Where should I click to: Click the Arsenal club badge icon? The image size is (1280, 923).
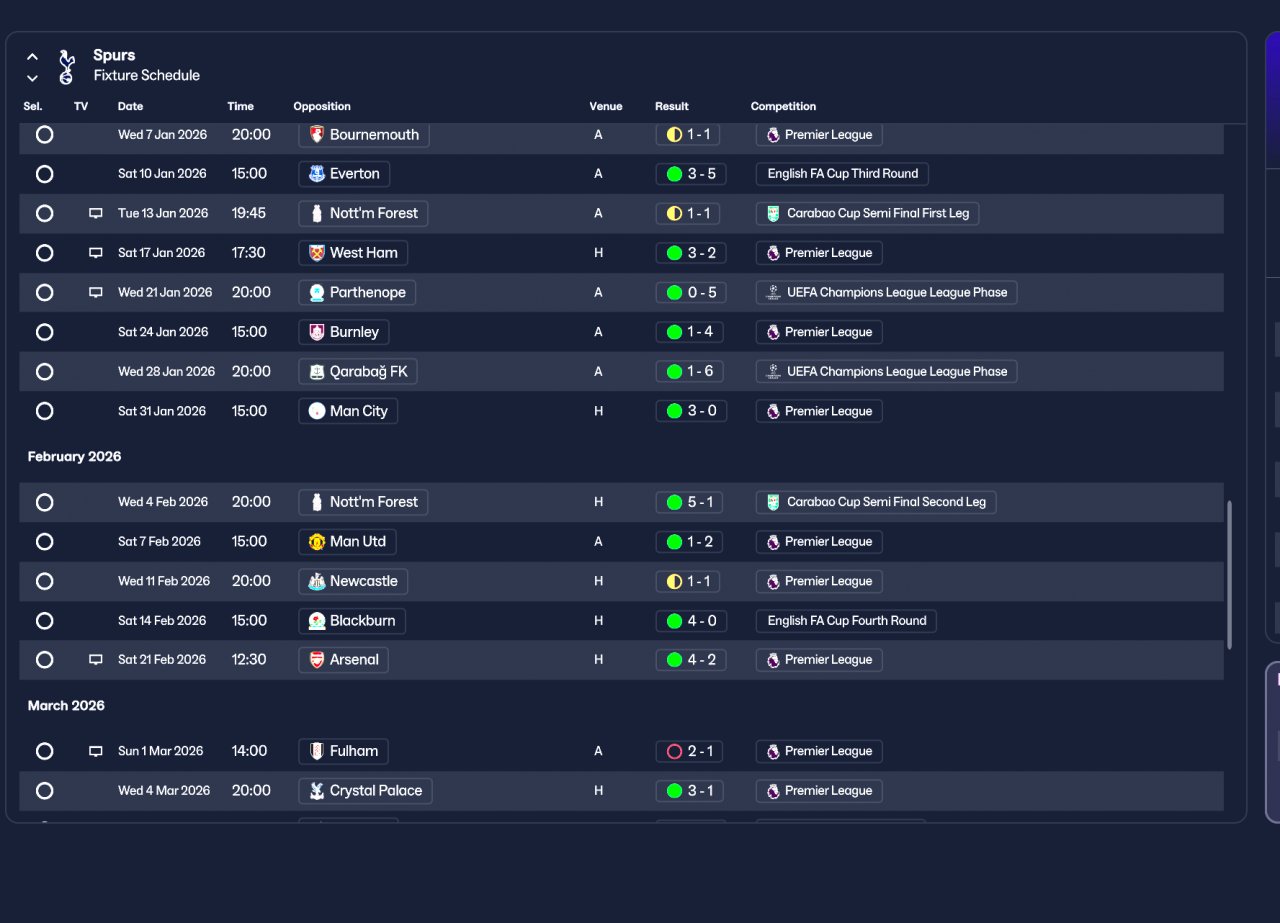[317, 660]
